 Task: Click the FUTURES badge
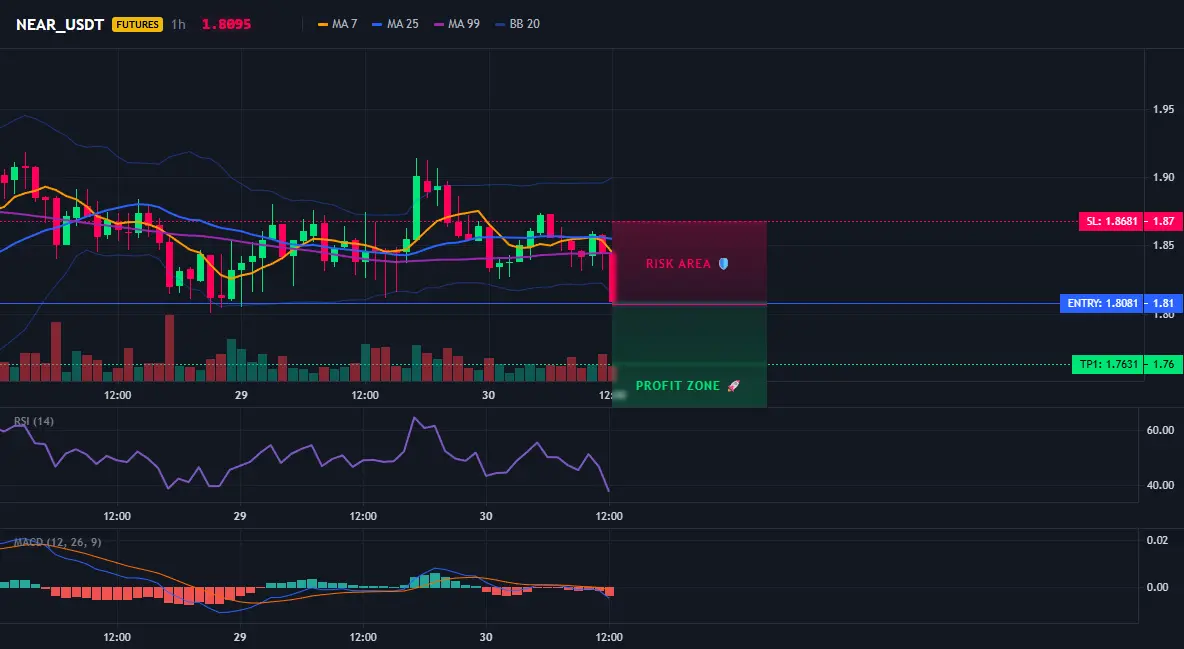(x=137, y=24)
